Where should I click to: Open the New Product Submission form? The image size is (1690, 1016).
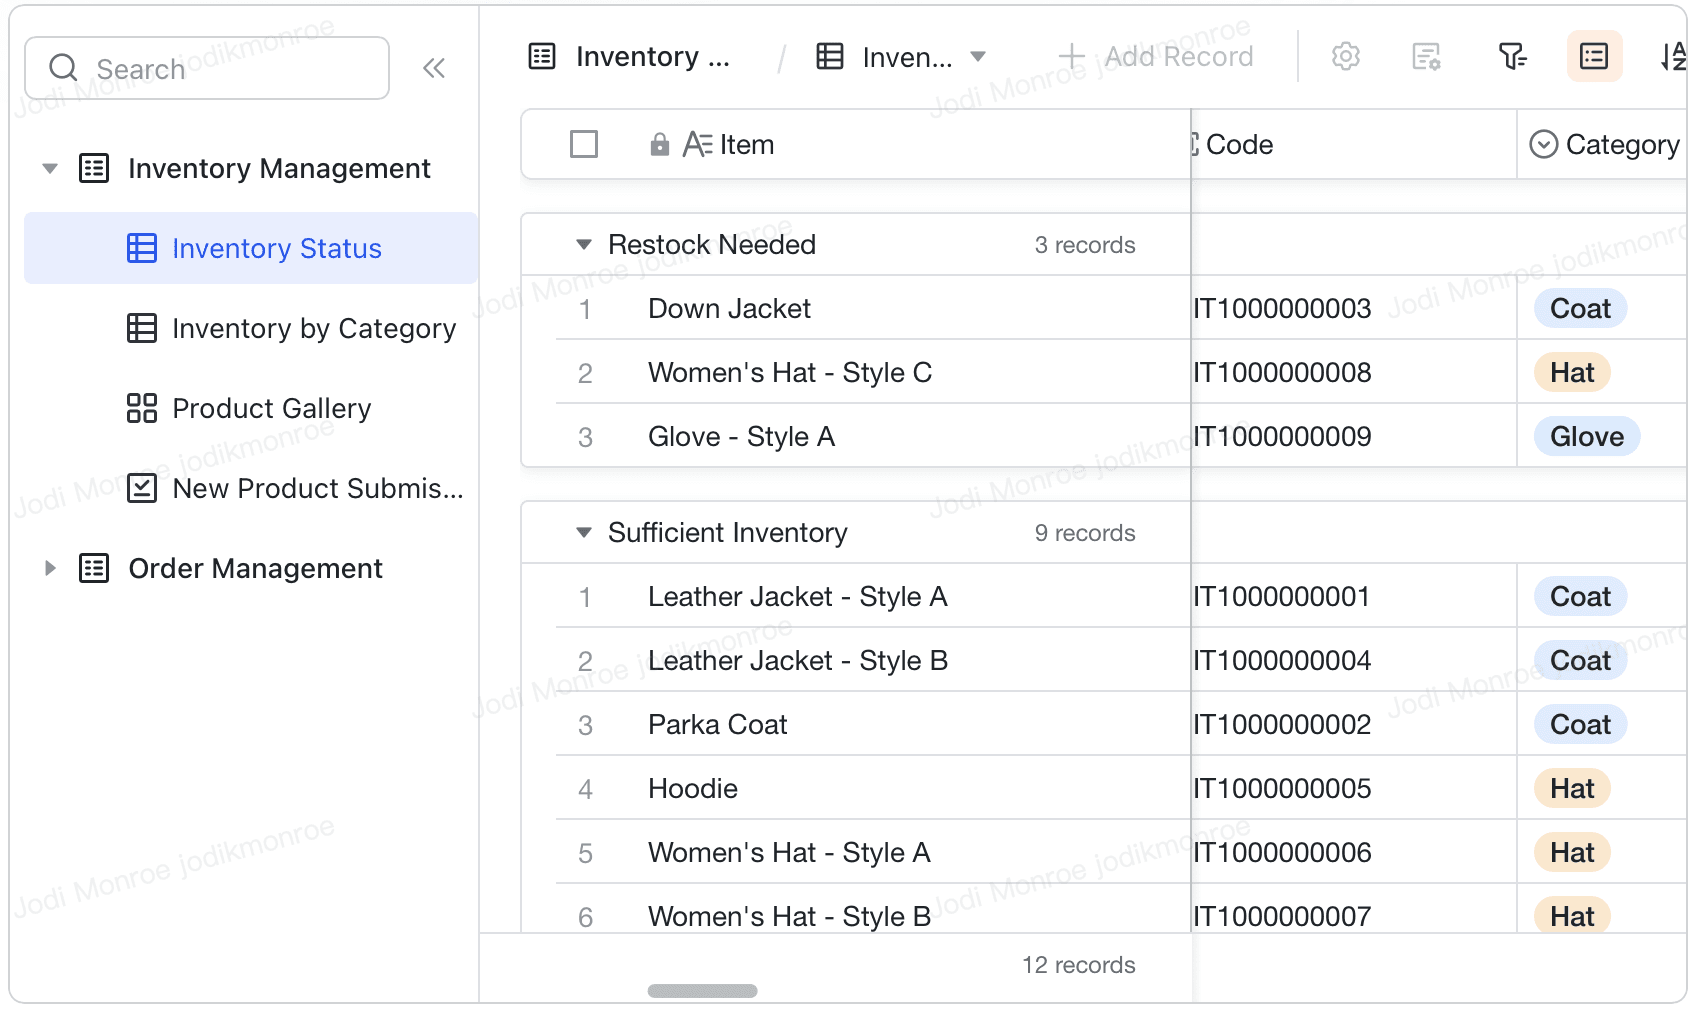coord(252,488)
